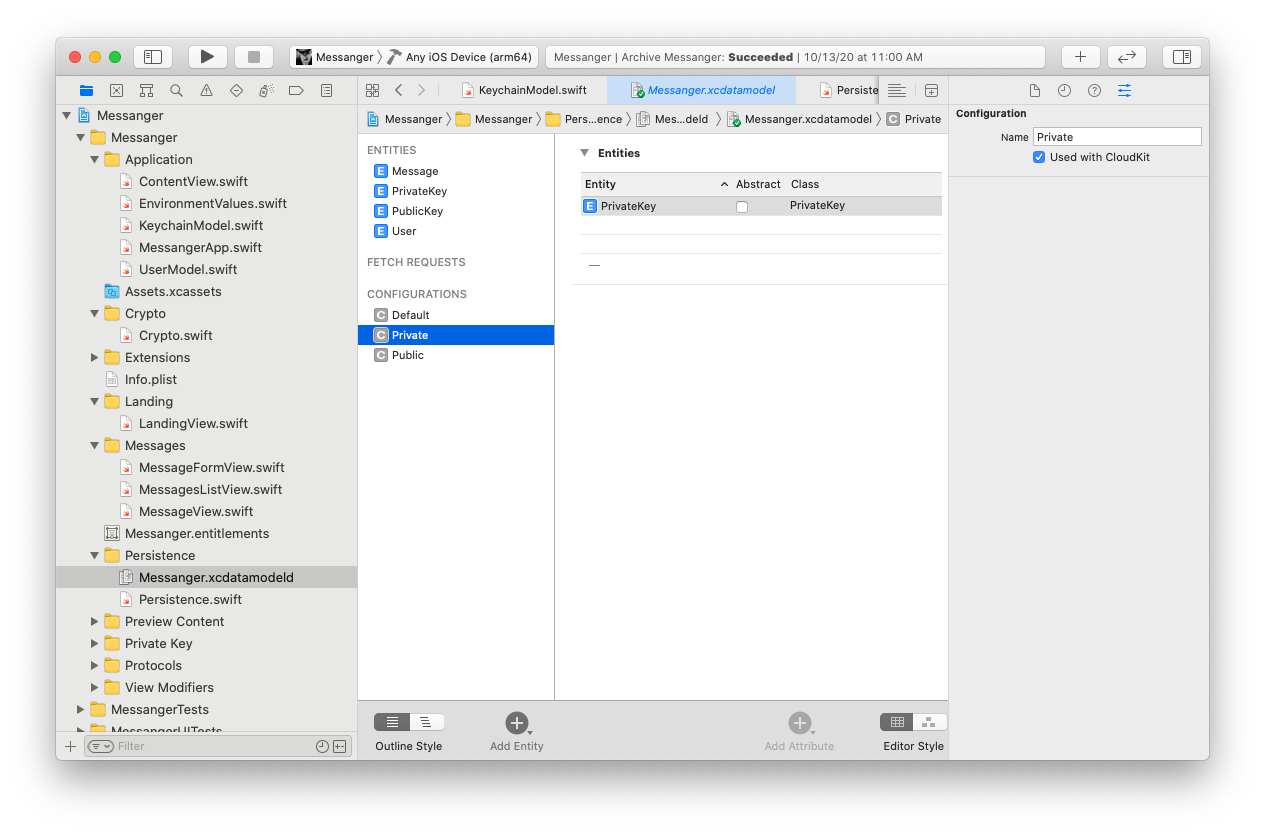Expand the Private Key folder
Screen dimensions: 1265x834
pos(95,643)
